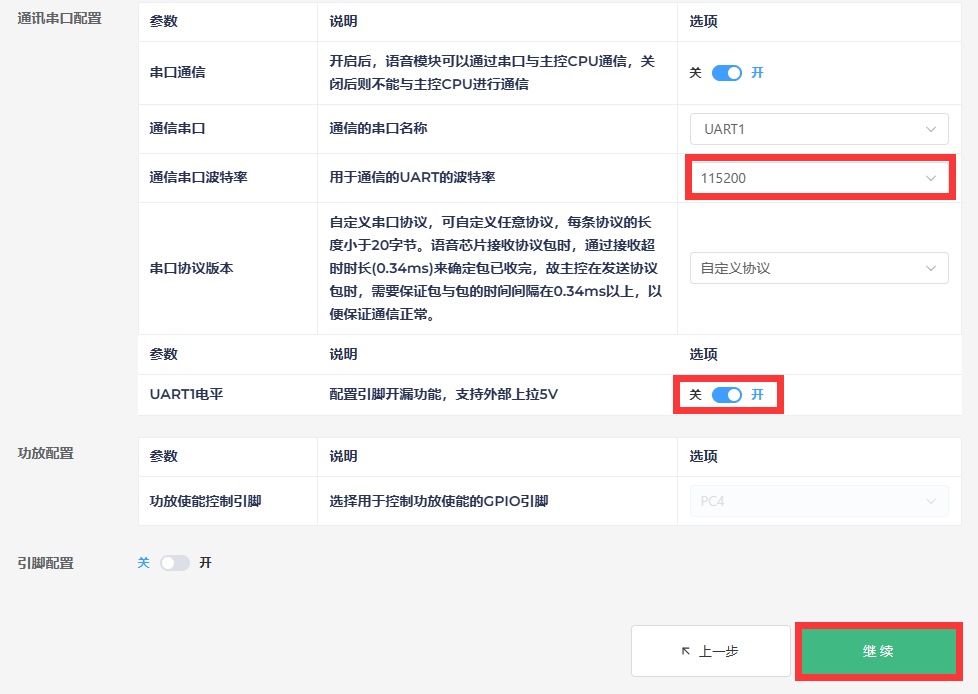Toggle the 串口通信 switch
Viewport: 978px width, 694px height.
click(x=727, y=73)
